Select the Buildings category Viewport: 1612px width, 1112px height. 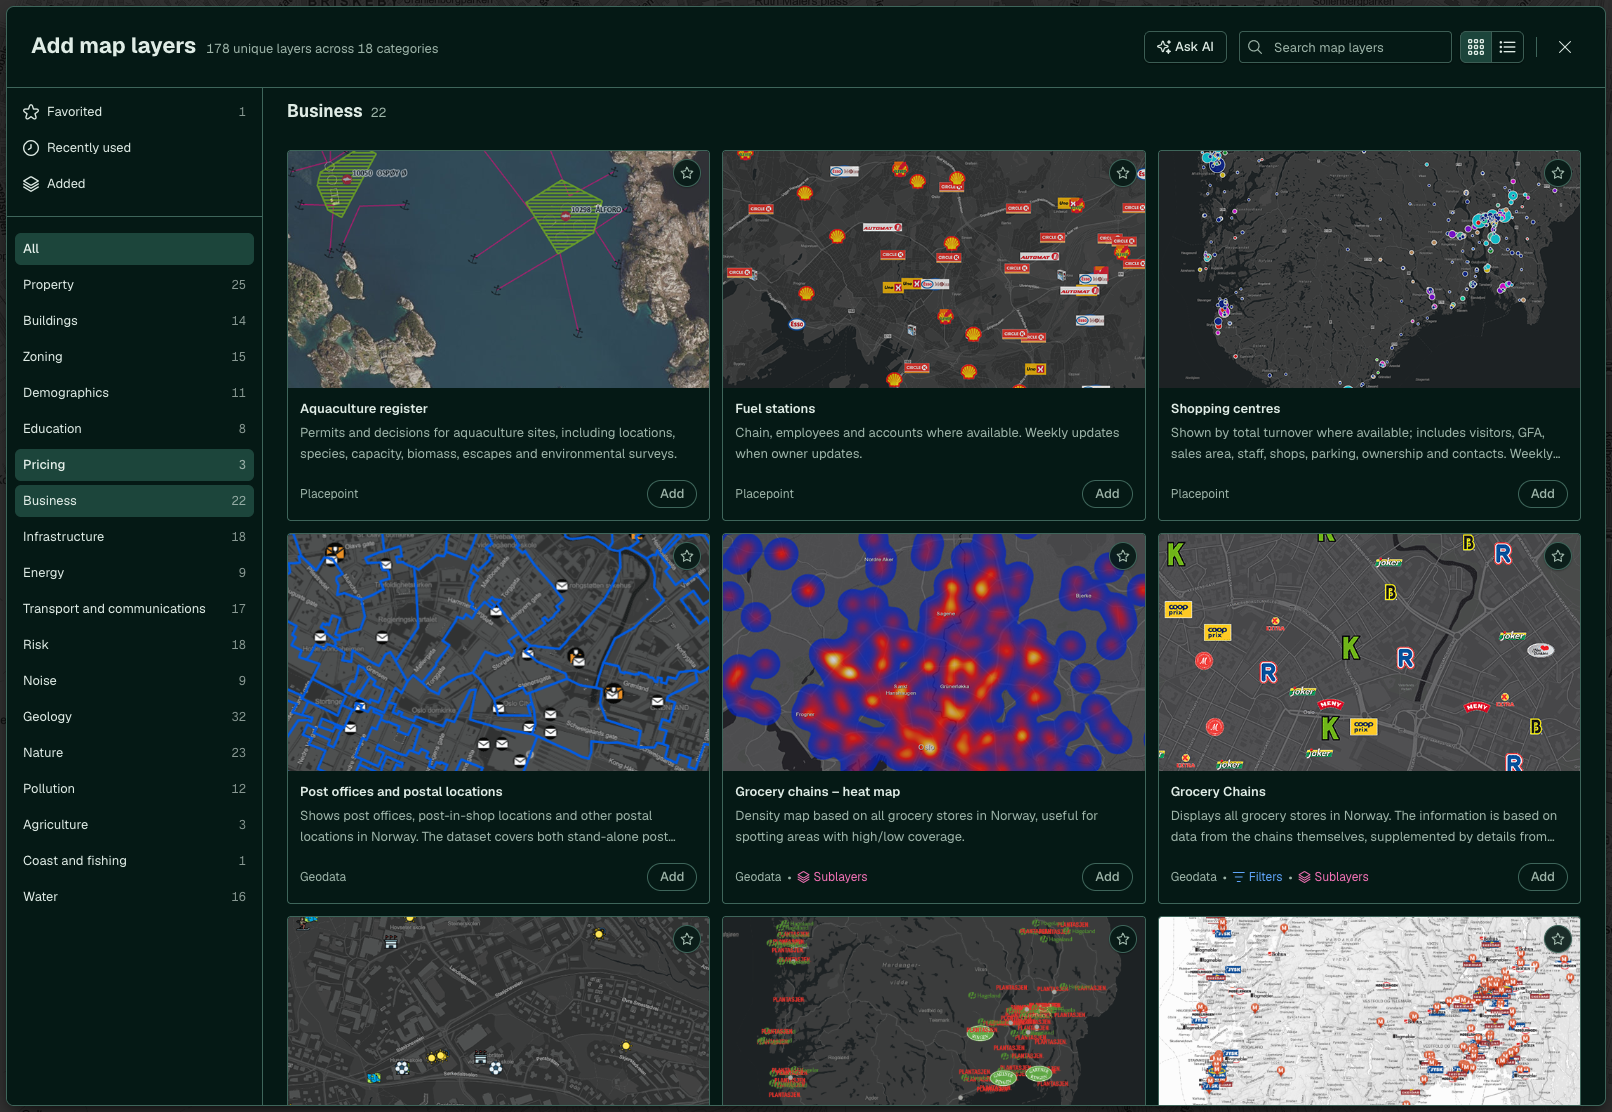pos(134,321)
